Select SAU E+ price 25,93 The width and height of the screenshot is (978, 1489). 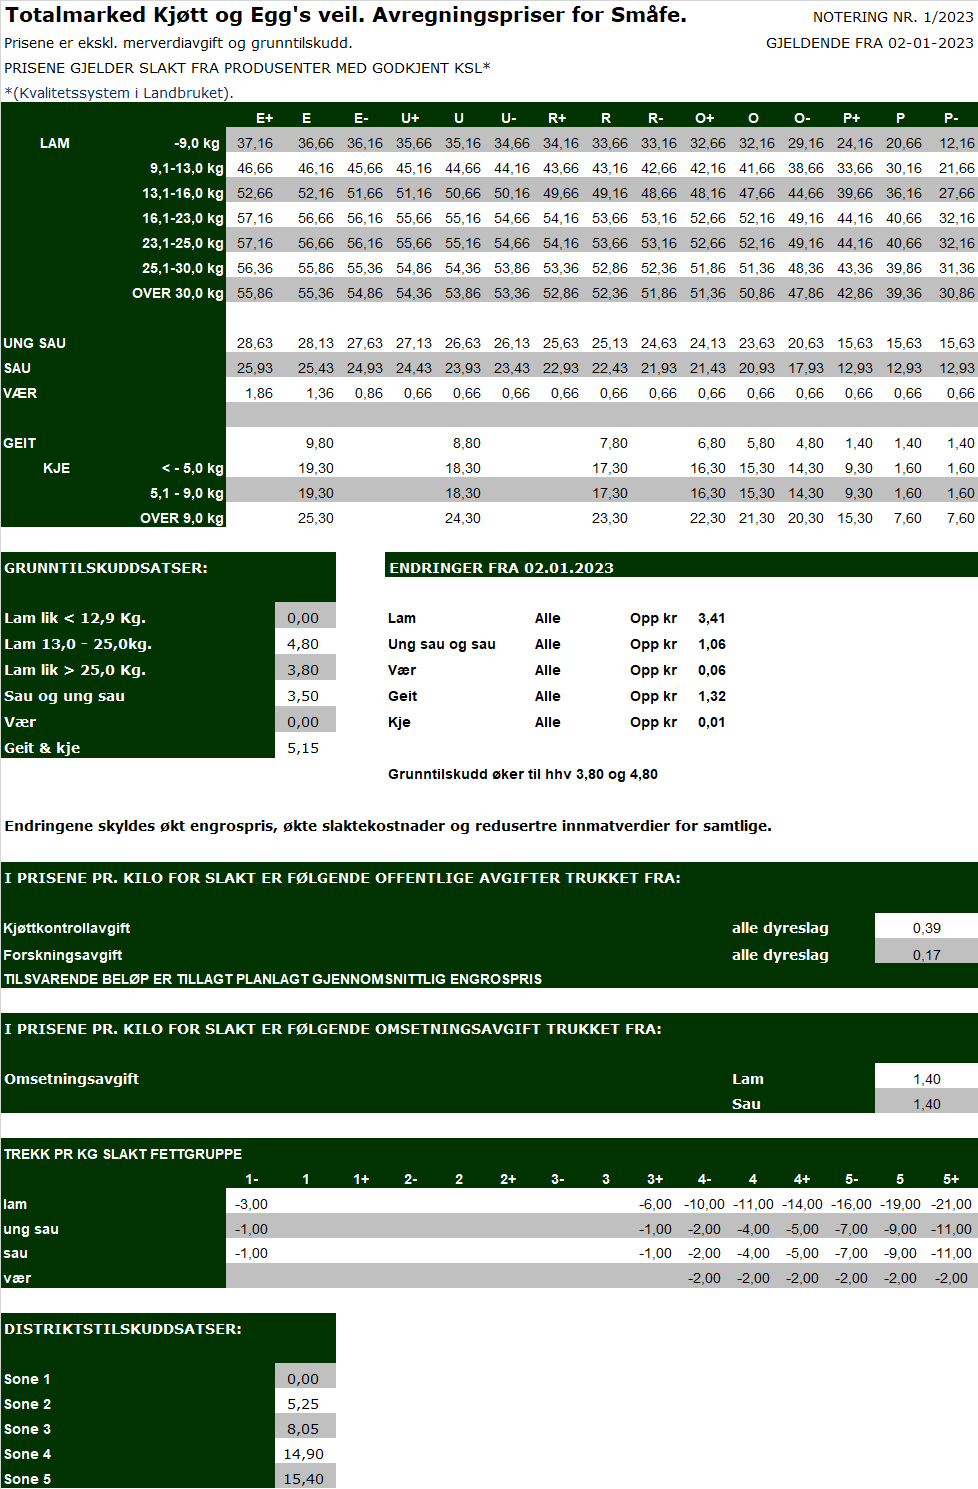(255, 368)
